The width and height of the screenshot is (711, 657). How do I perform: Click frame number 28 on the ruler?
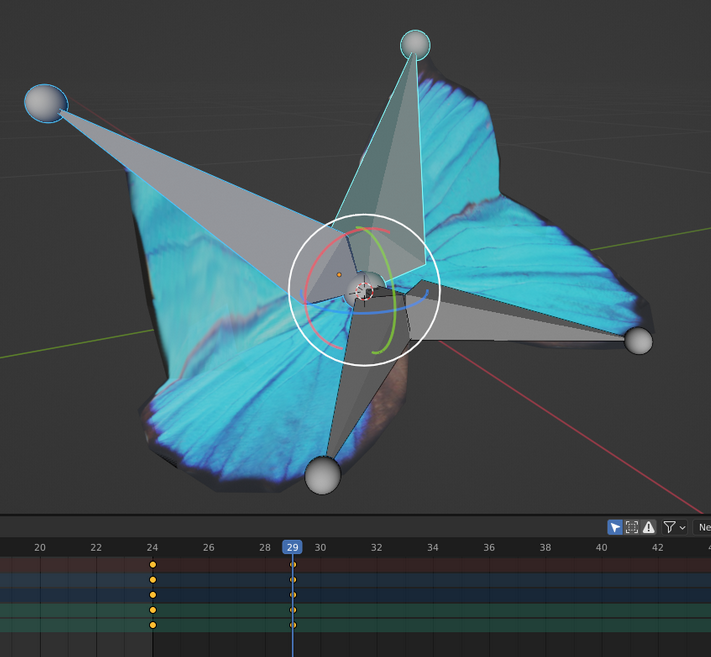265,547
